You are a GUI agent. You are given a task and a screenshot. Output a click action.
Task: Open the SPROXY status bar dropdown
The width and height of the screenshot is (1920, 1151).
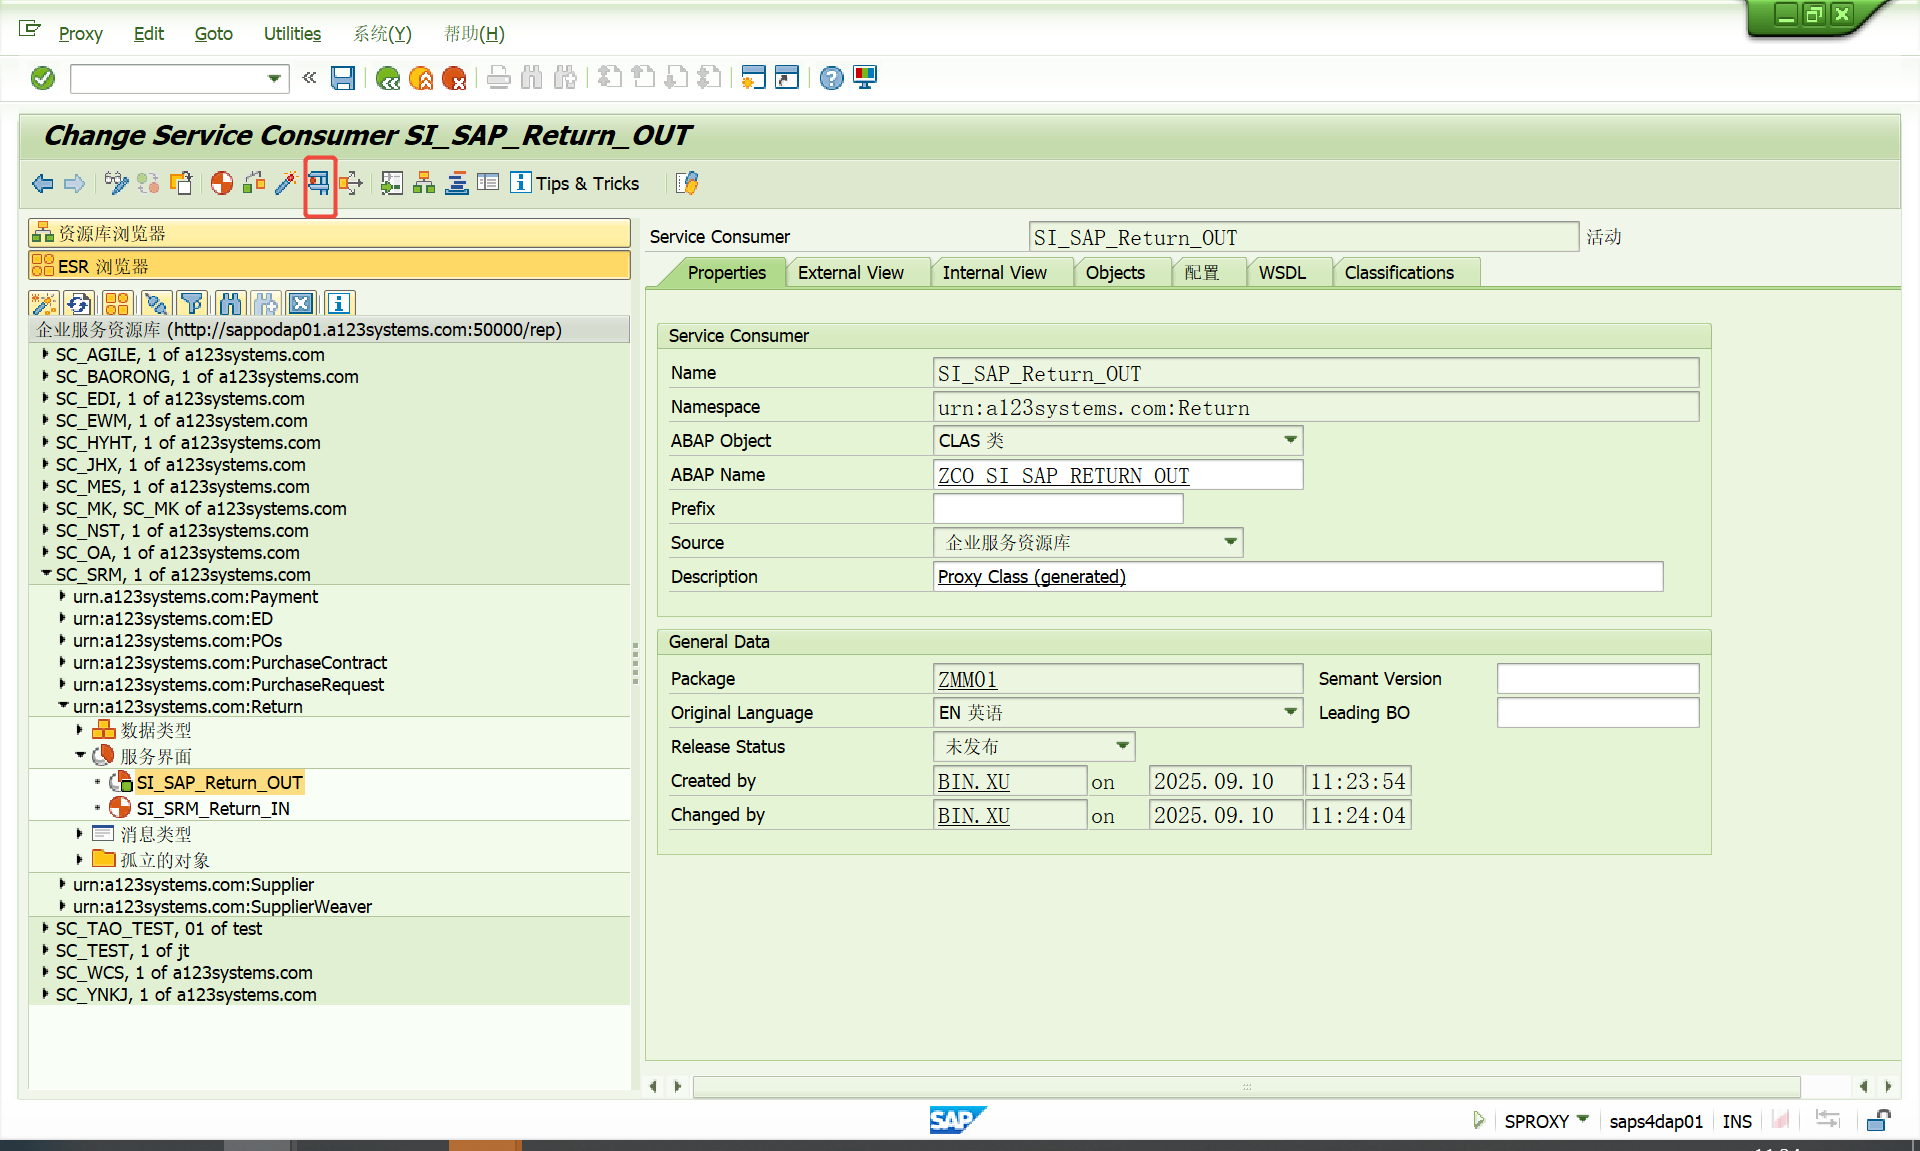(1583, 1120)
